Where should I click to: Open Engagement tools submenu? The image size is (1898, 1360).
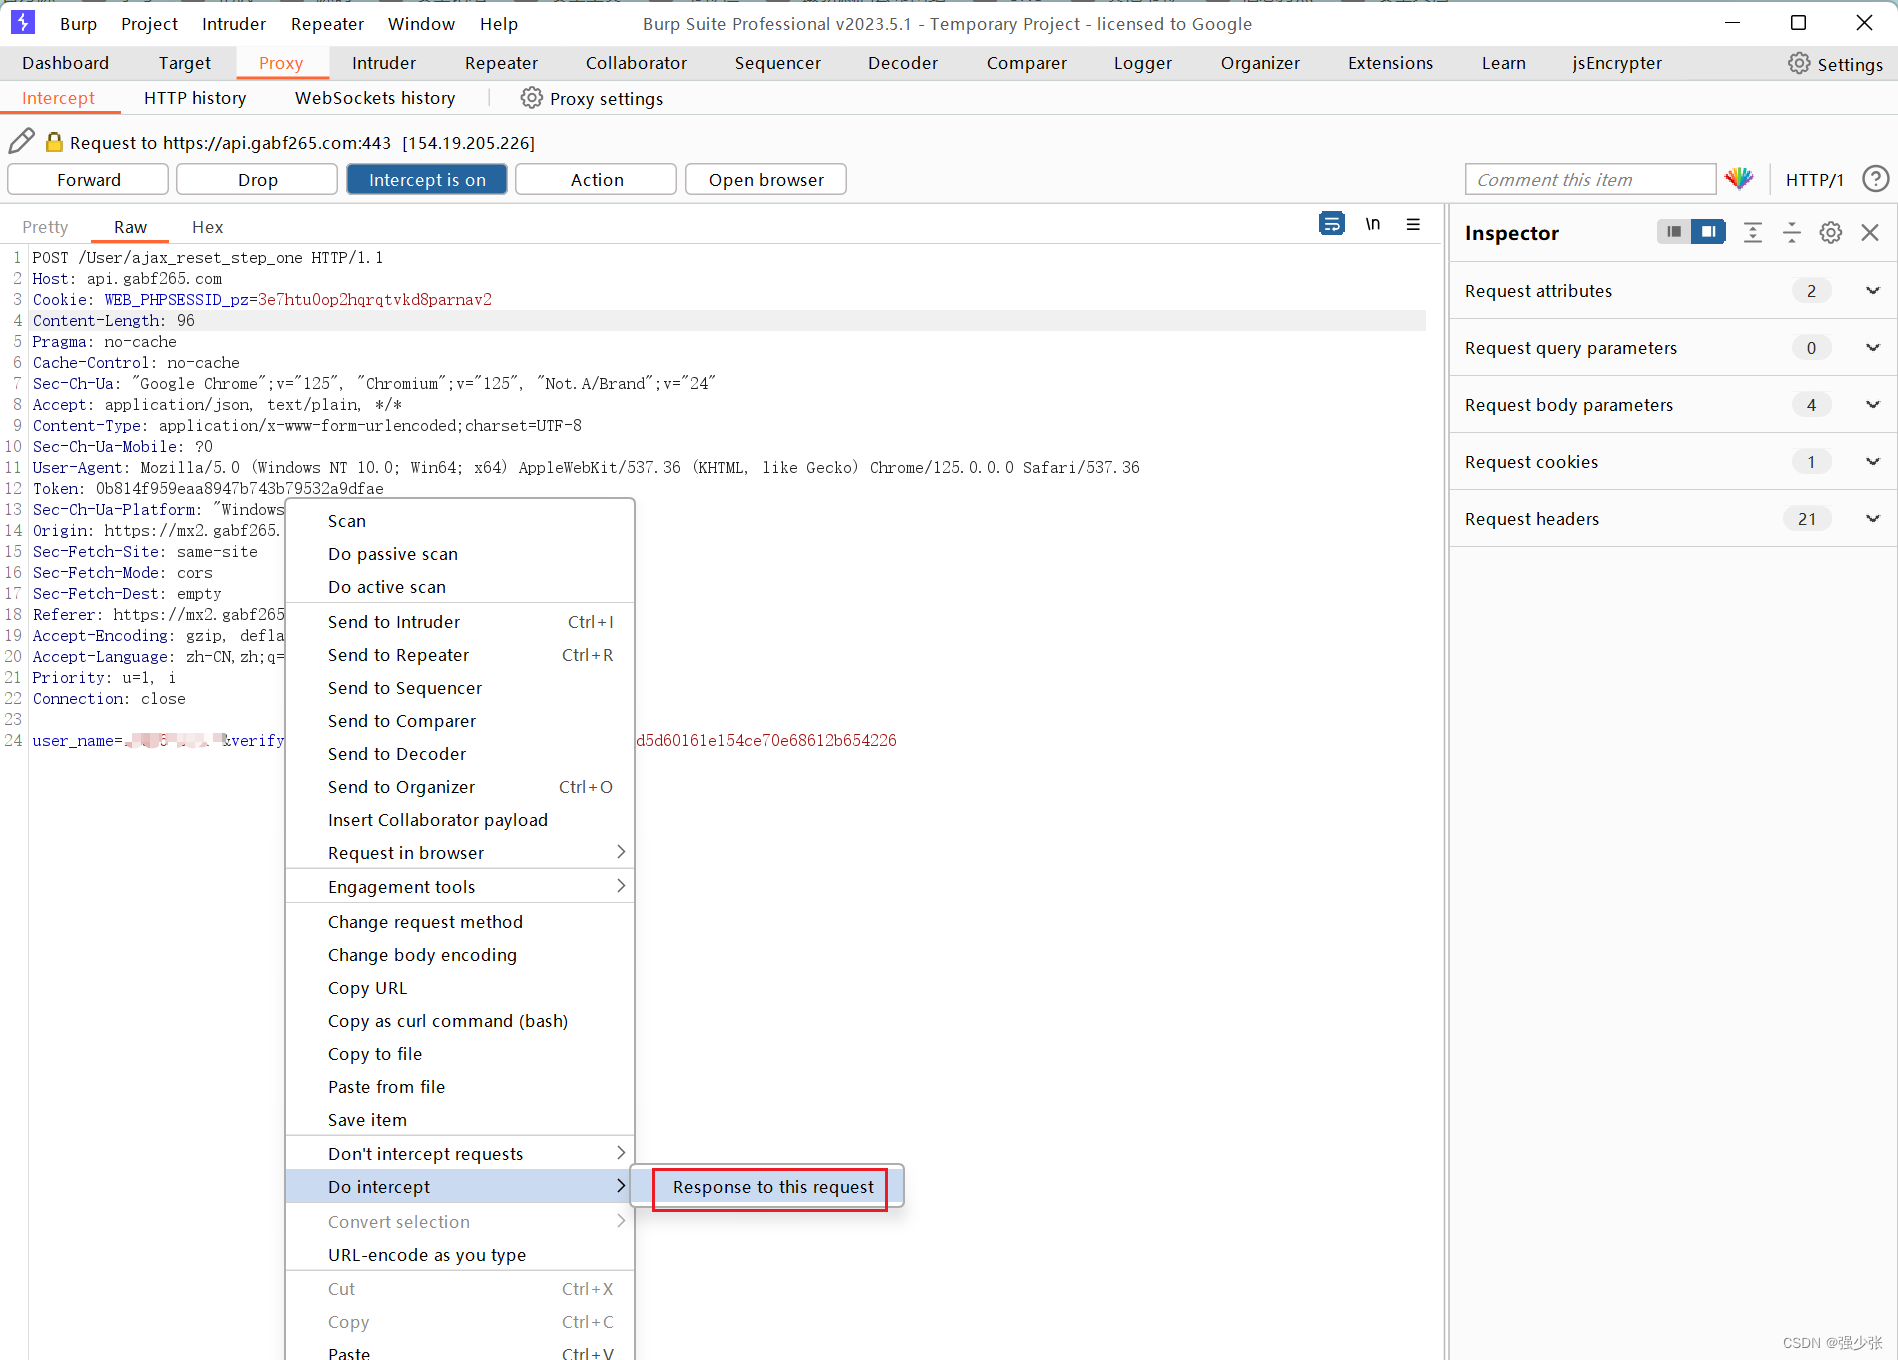tap(460, 887)
